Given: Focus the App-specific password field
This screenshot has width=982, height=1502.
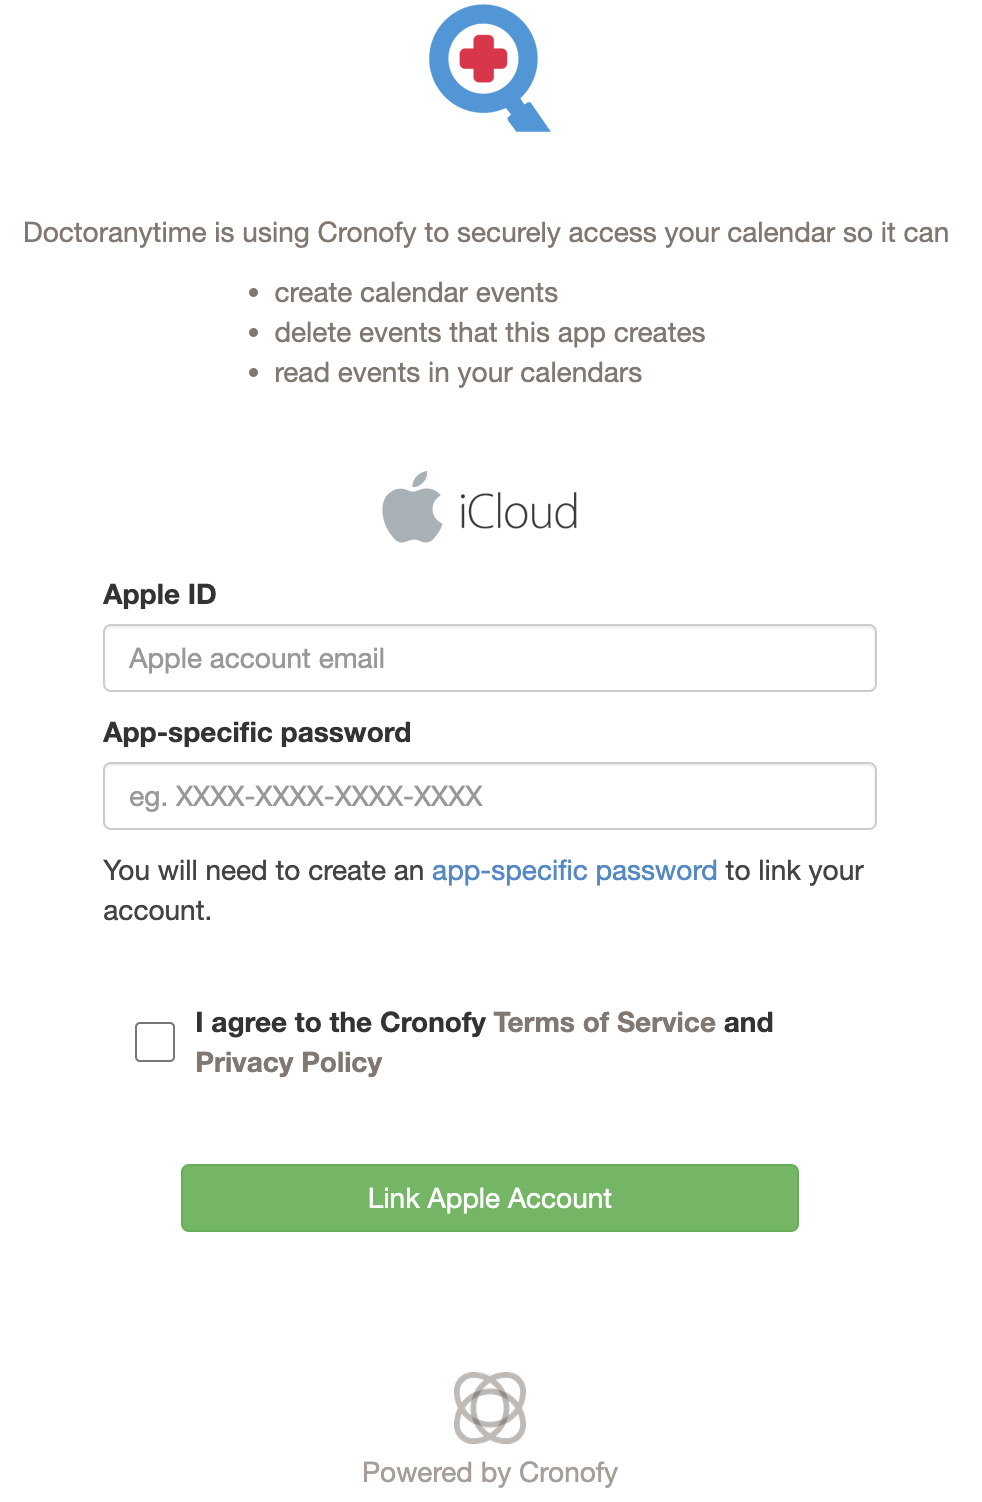Looking at the screenshot, I should point(490,796).
